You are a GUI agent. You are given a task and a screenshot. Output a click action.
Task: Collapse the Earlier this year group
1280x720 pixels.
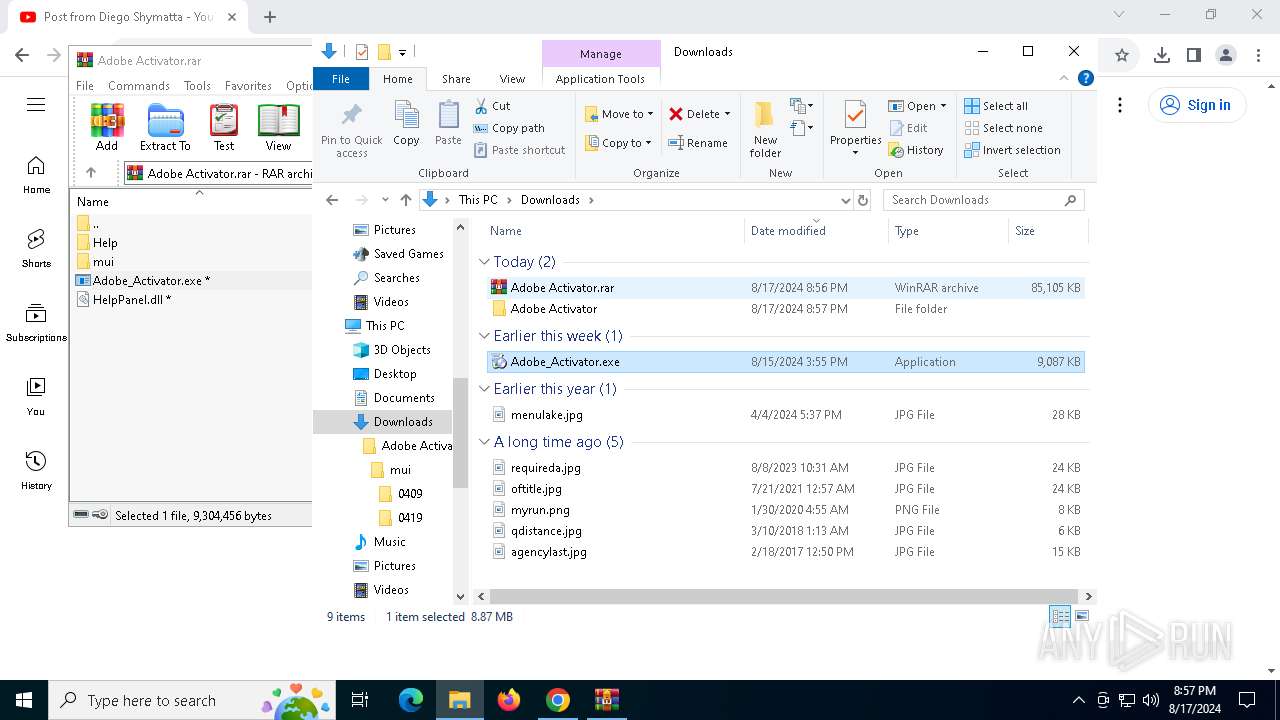[485, 389]
